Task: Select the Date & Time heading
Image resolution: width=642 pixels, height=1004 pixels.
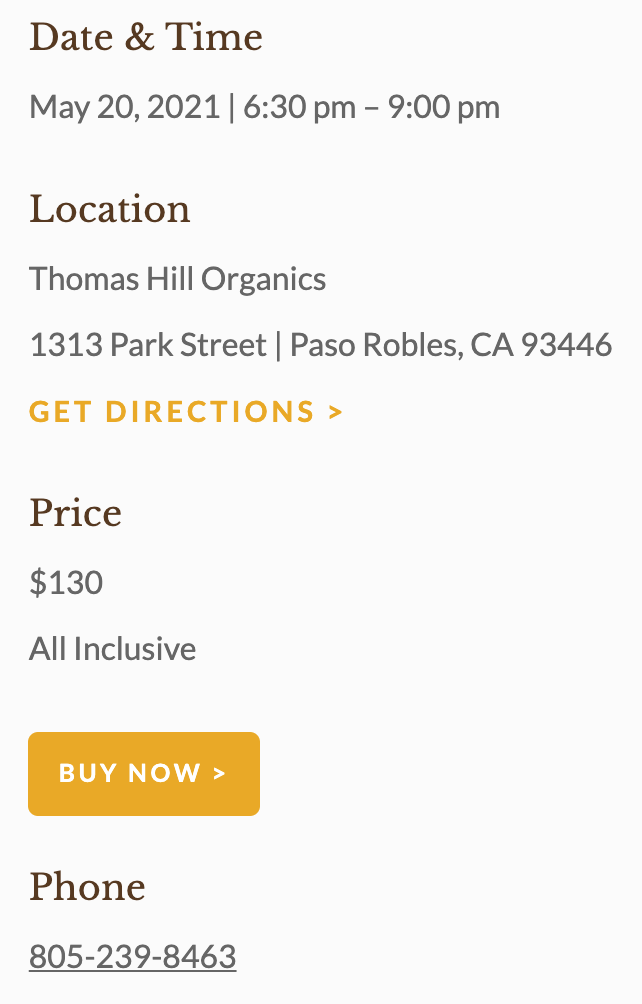Action: tap(146, 37)
